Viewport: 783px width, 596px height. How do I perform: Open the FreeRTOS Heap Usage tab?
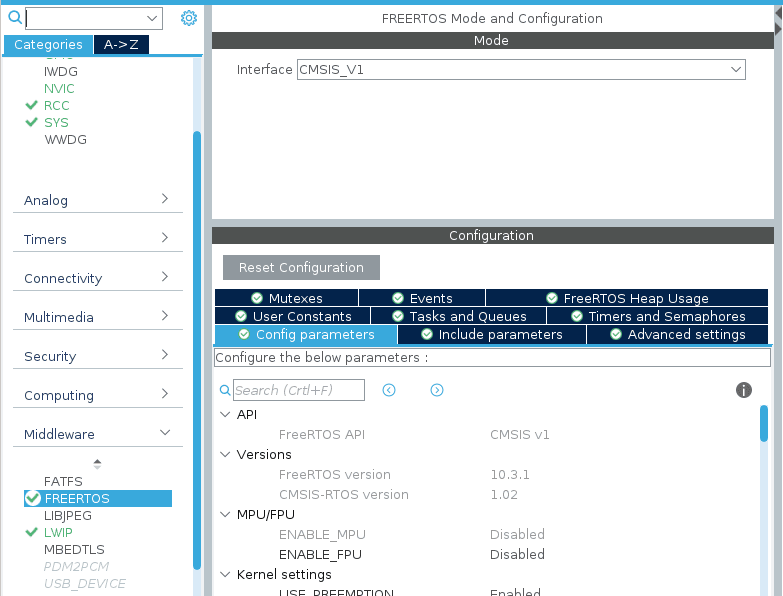tap(627, 298)
